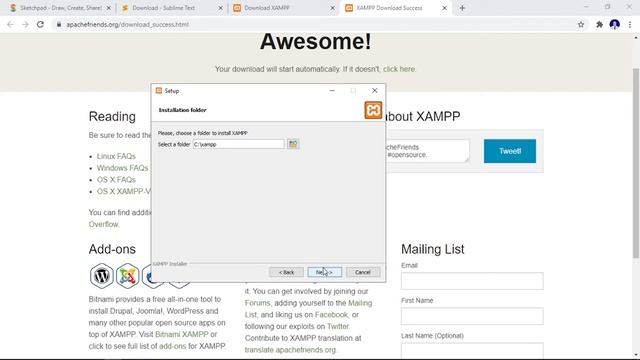Image resolution: width=640 pixels, height=360 pixels.
Task: Click the Mailing List heading
Action: click(432, 249)
